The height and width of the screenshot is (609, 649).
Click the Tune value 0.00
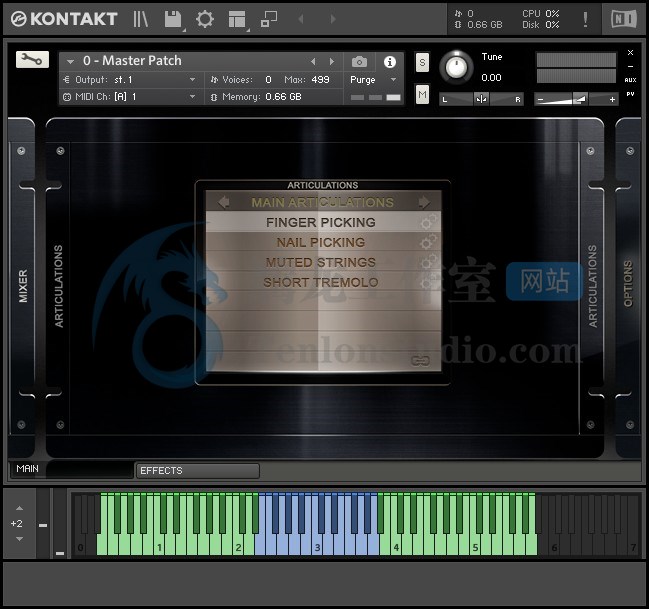491,77
